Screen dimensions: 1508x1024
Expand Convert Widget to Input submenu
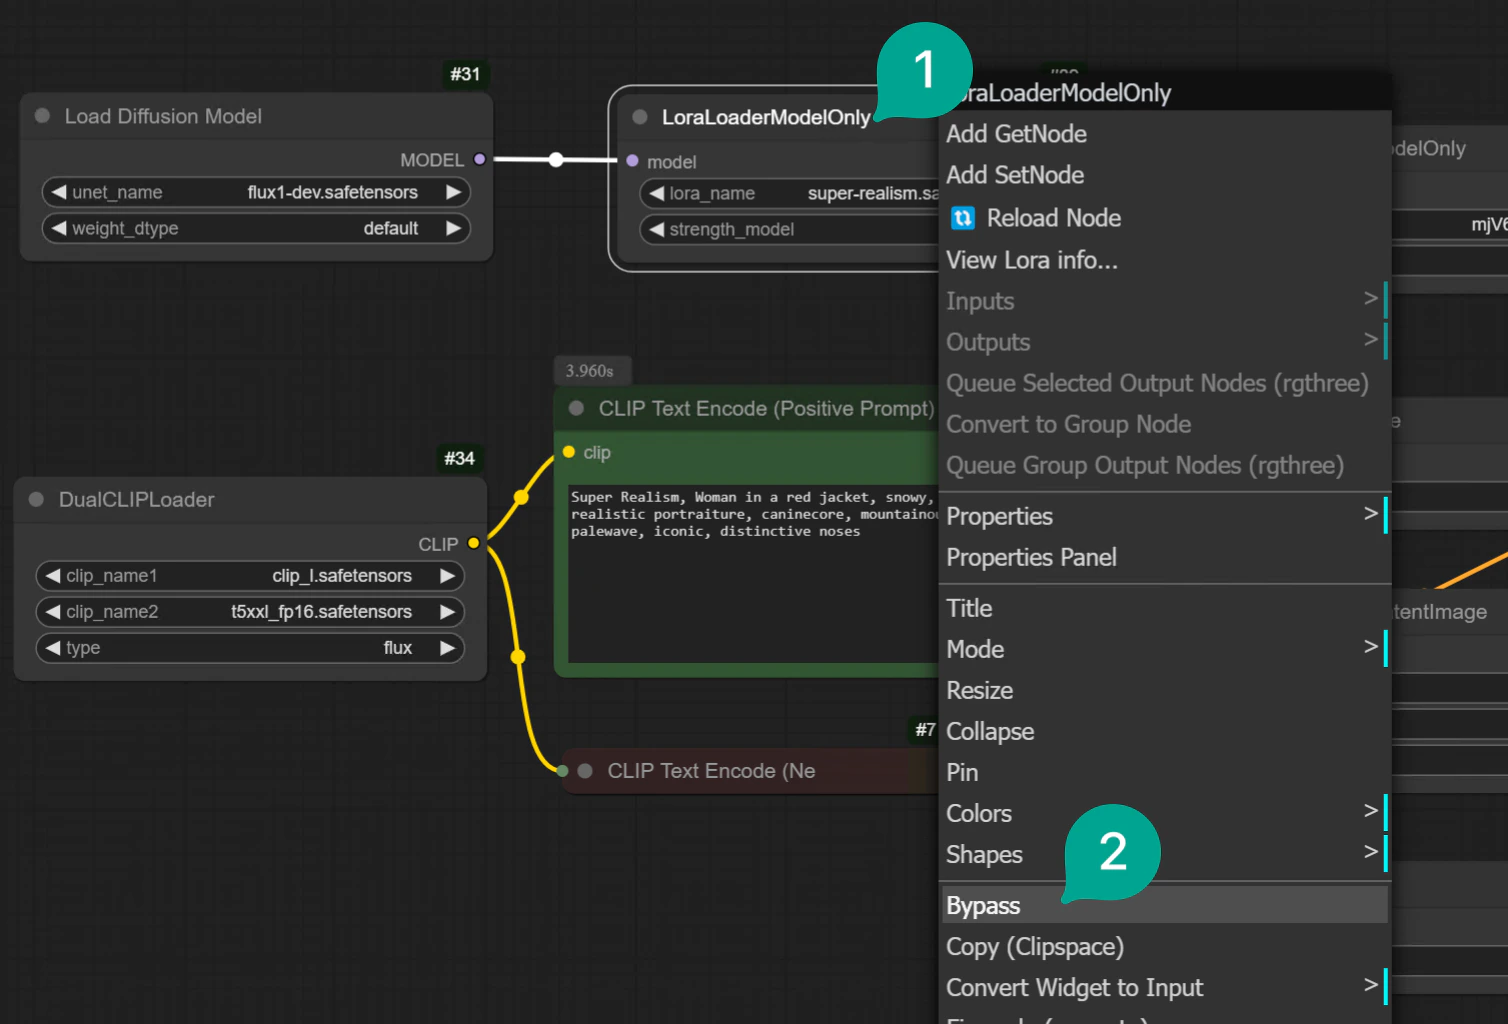(x=1165, y=987)
